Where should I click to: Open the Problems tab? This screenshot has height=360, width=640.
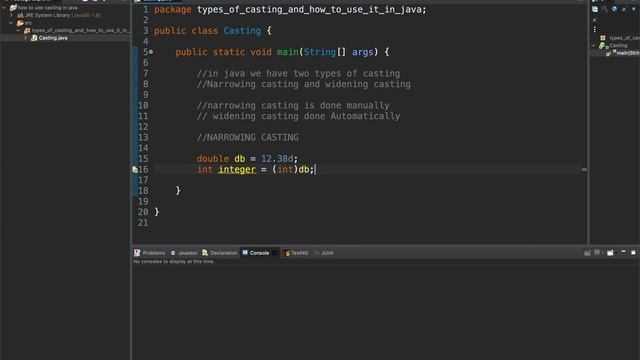[150, 253]
